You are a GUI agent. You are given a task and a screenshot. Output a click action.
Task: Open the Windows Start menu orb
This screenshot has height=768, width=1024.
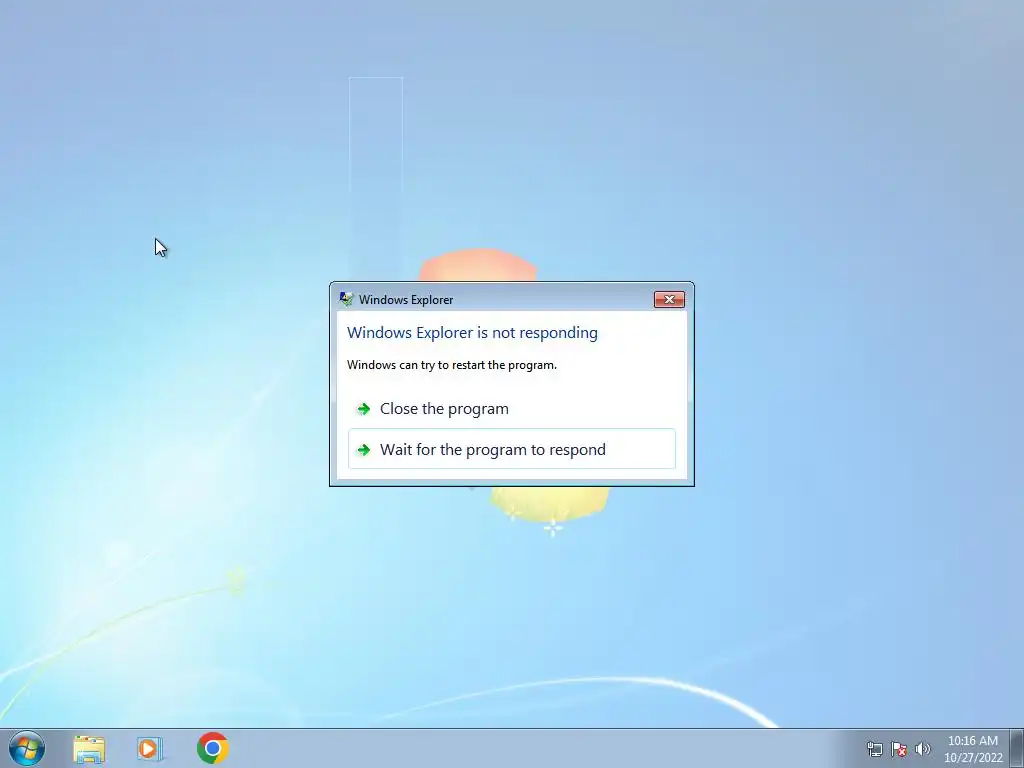click(x=27, y=748)
